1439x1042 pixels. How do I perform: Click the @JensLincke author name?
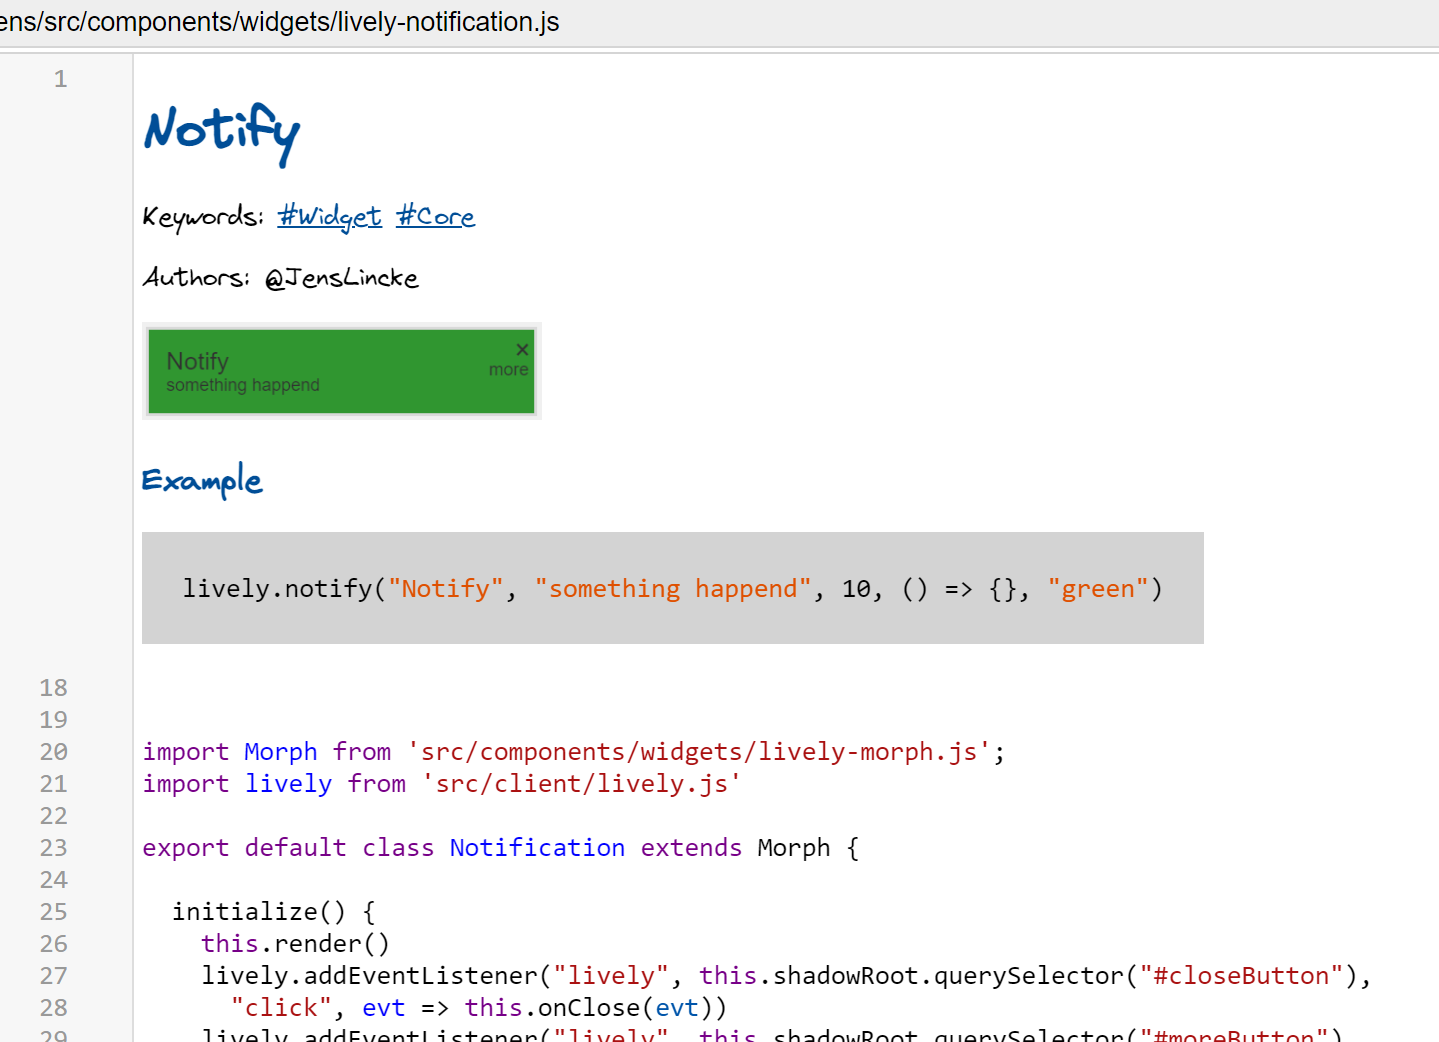click(341, 278)
